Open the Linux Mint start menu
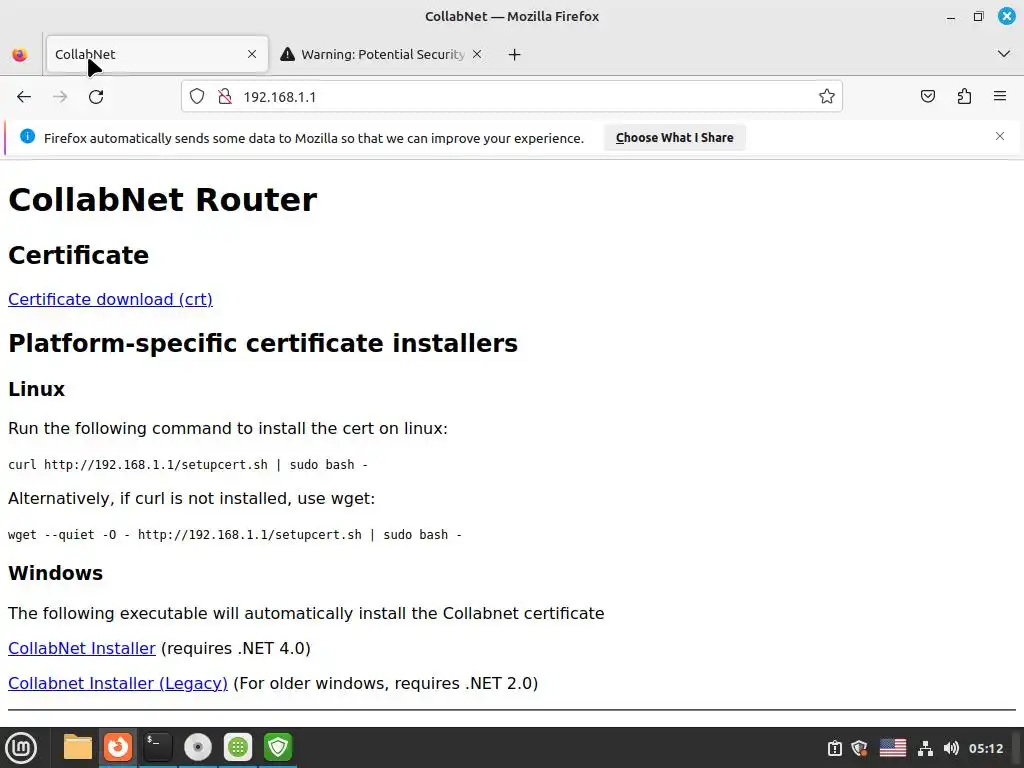This screenshot has width=1024, height=768. point(21,748)
